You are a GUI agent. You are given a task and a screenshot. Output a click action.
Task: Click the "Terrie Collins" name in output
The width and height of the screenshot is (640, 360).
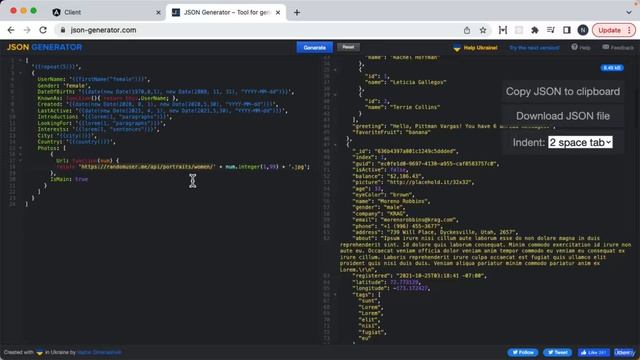click(x=415, y=107)
